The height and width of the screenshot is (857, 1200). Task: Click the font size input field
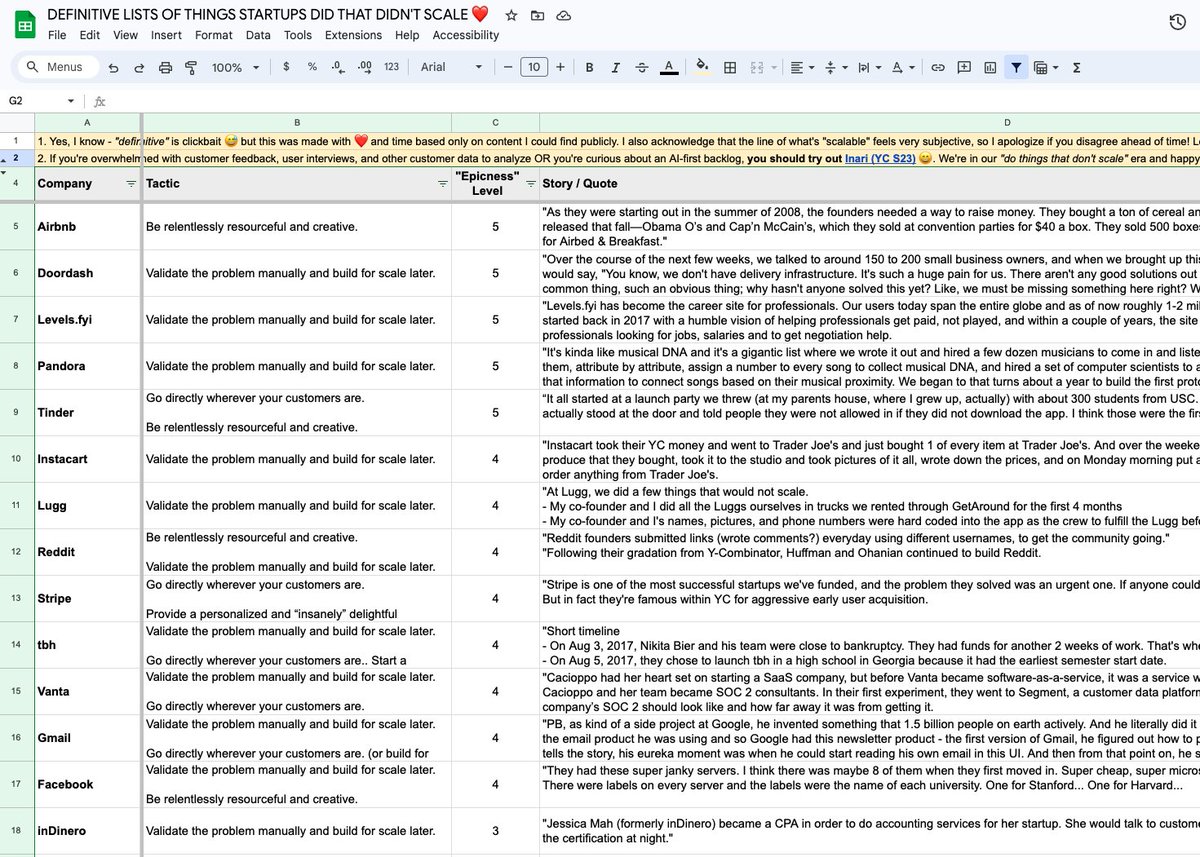coord(534,67)
